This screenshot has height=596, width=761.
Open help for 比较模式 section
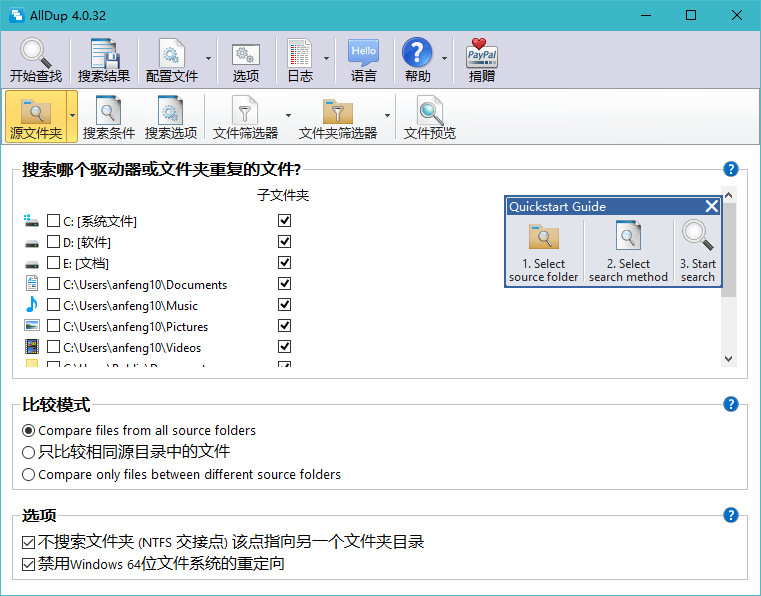coord(730,404)
